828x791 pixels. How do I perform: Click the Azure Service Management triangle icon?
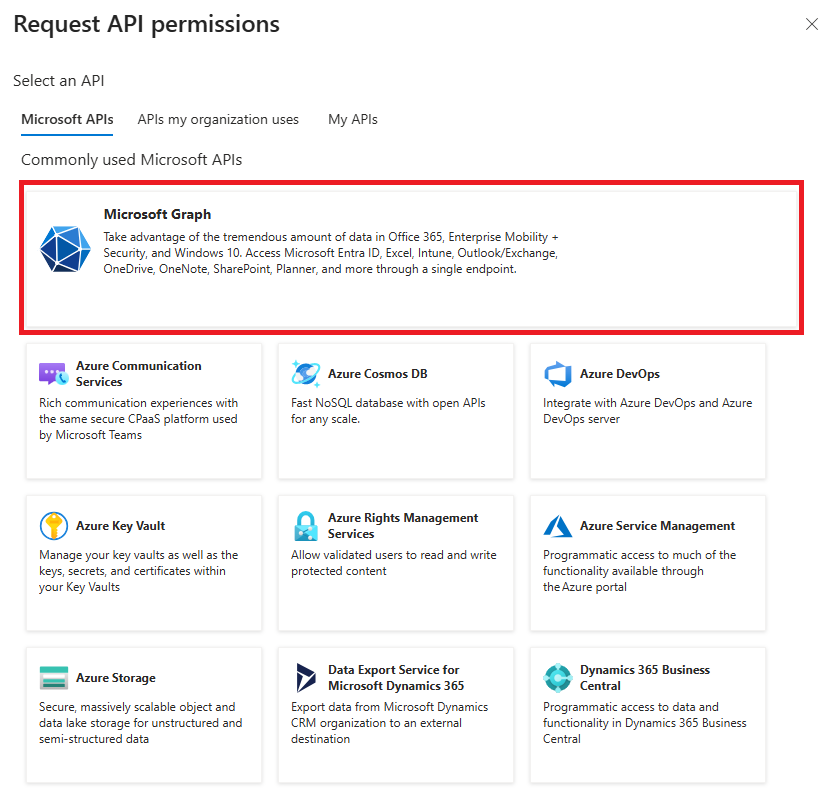(x=557, y=526)
